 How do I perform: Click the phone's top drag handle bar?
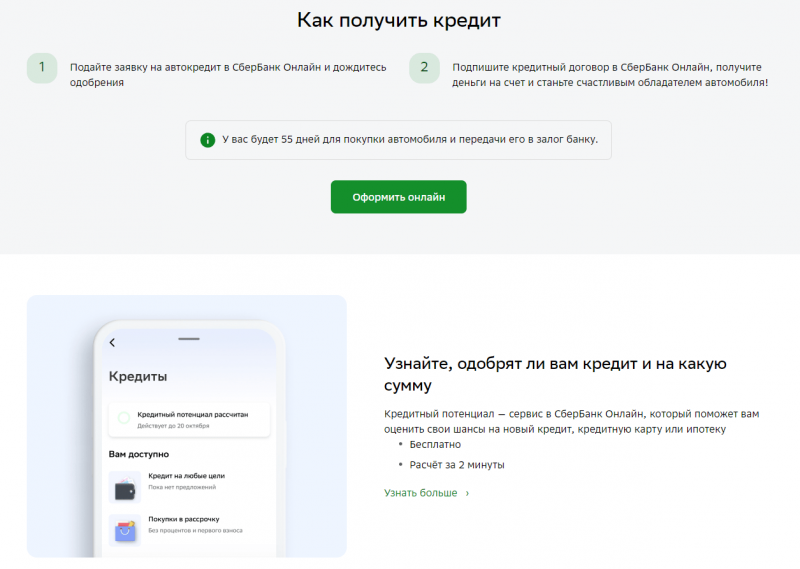pos(189,339)
